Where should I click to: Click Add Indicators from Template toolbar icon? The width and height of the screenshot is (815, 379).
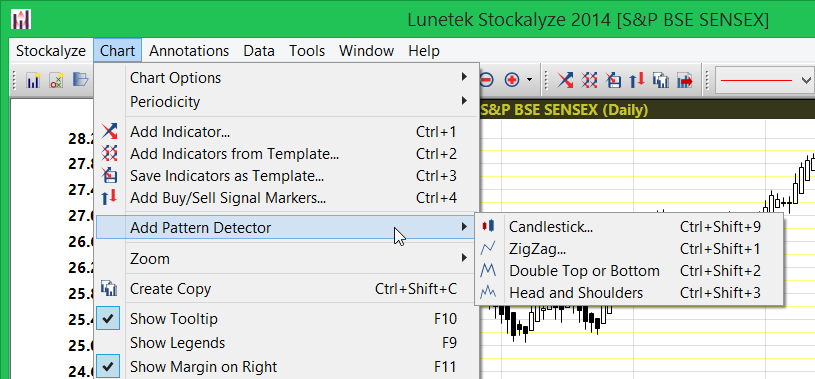click(x=589, y=80)
